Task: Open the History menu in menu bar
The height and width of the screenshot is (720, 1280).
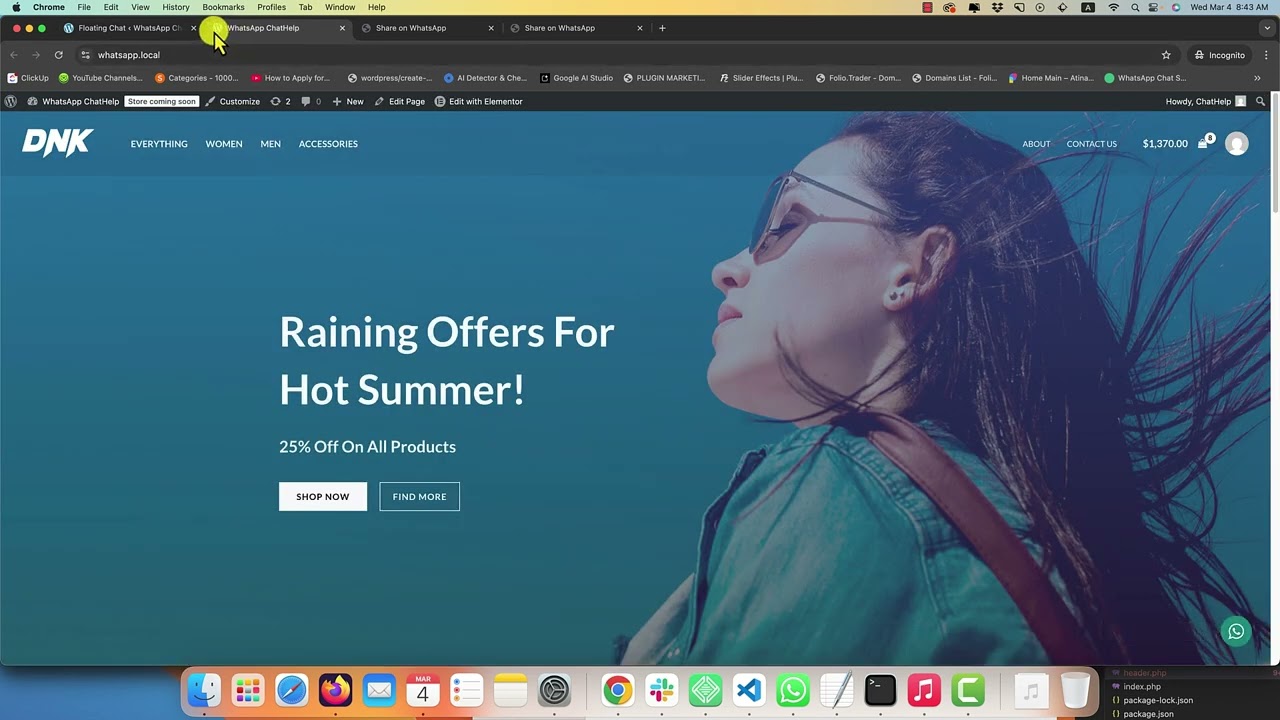Action: pos(176,7)
